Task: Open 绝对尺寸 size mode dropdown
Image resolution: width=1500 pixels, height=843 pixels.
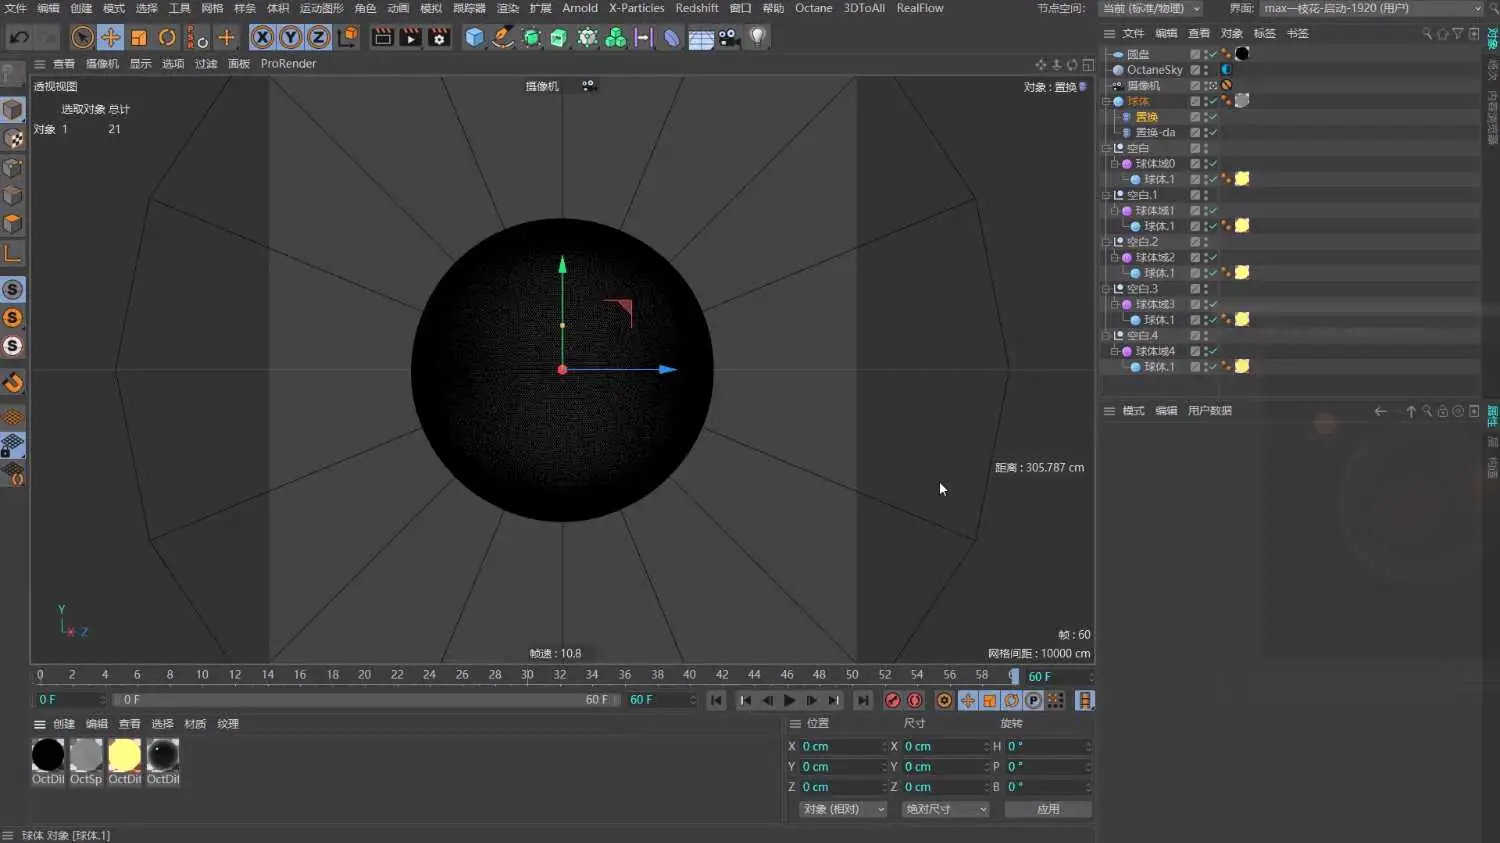Action: coord(945,809)
